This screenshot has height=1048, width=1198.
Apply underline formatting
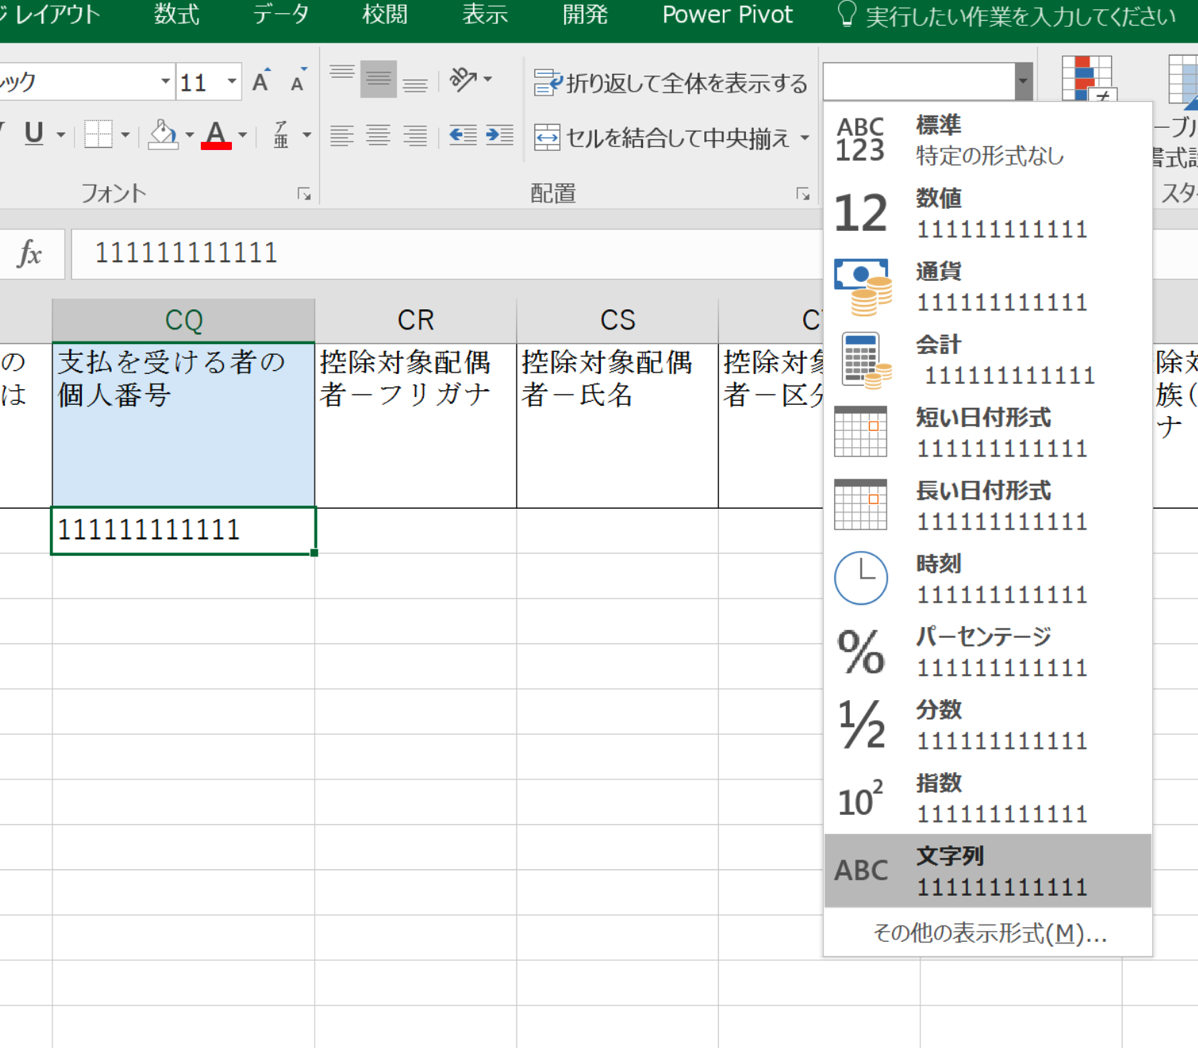click(x=34, y=134)
